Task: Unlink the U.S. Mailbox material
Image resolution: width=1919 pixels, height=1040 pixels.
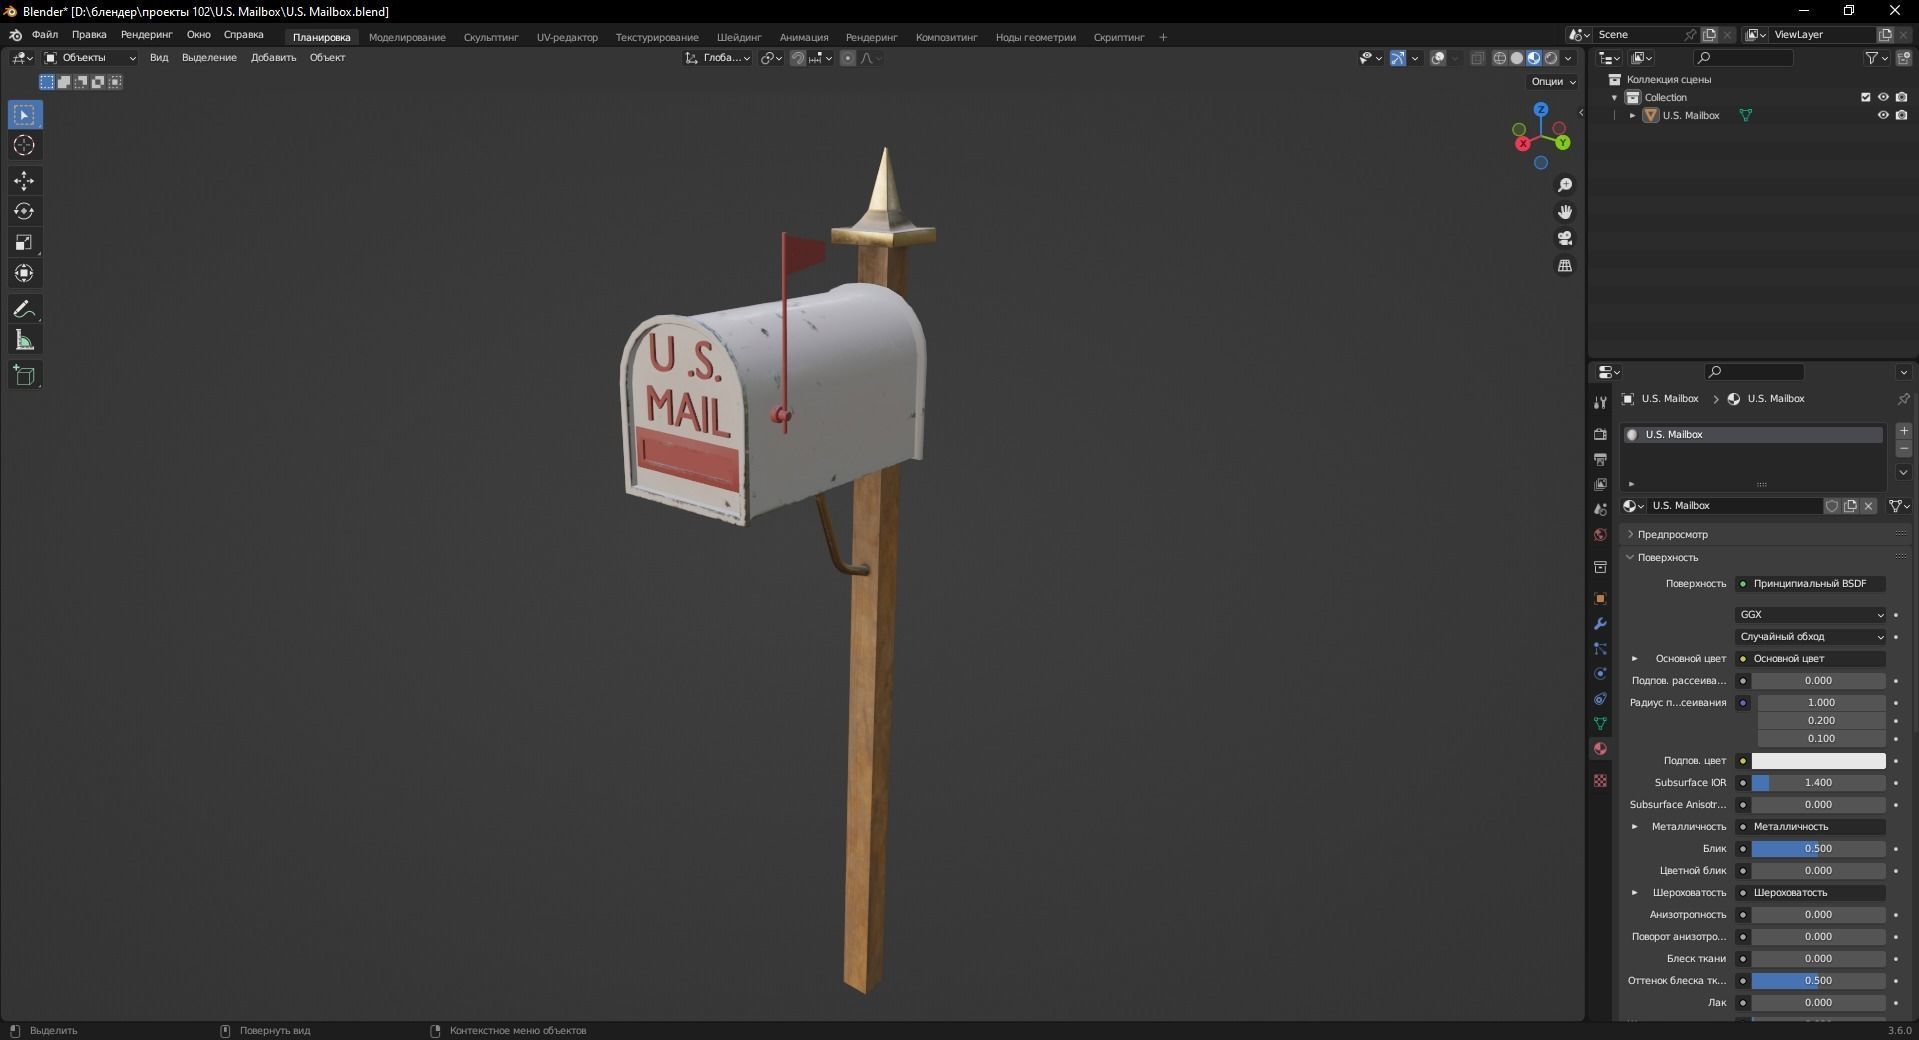Action: pyautogui.click(x=1868, y=506)
